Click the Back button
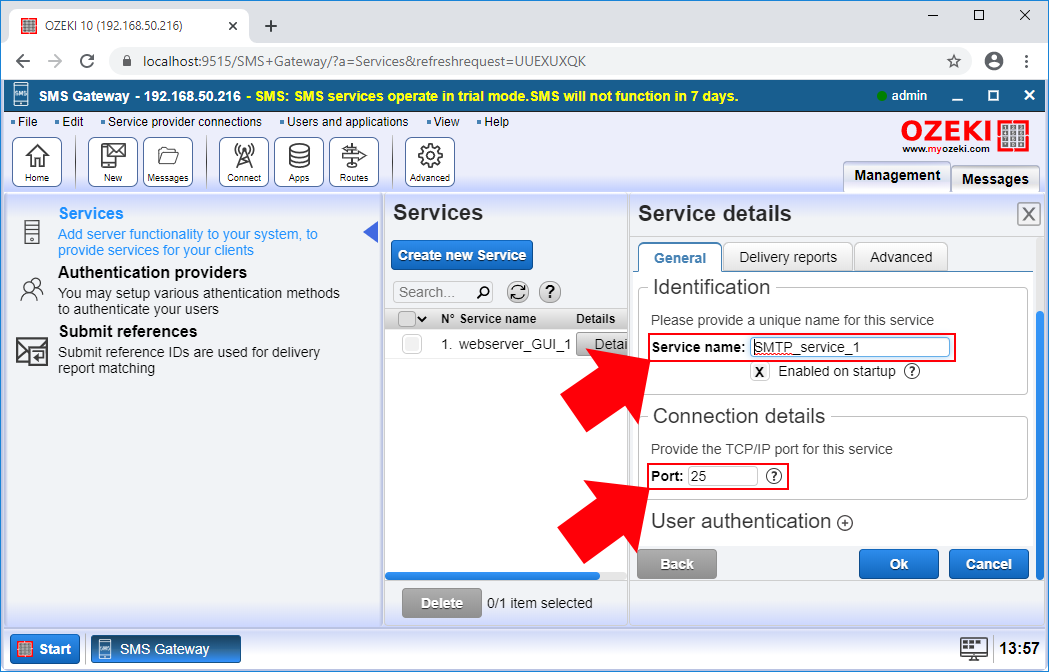 point(677,564)
